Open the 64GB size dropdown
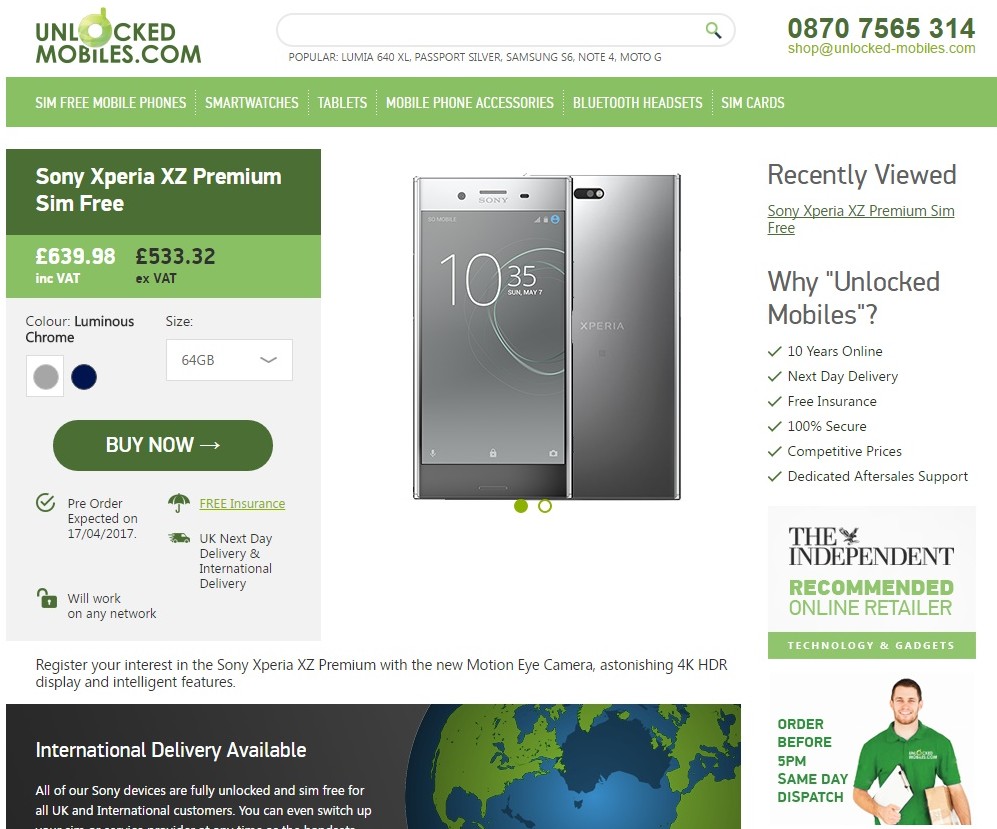Image resolution: width=997 pixels, height=829 pixels. tap(229, 360)
